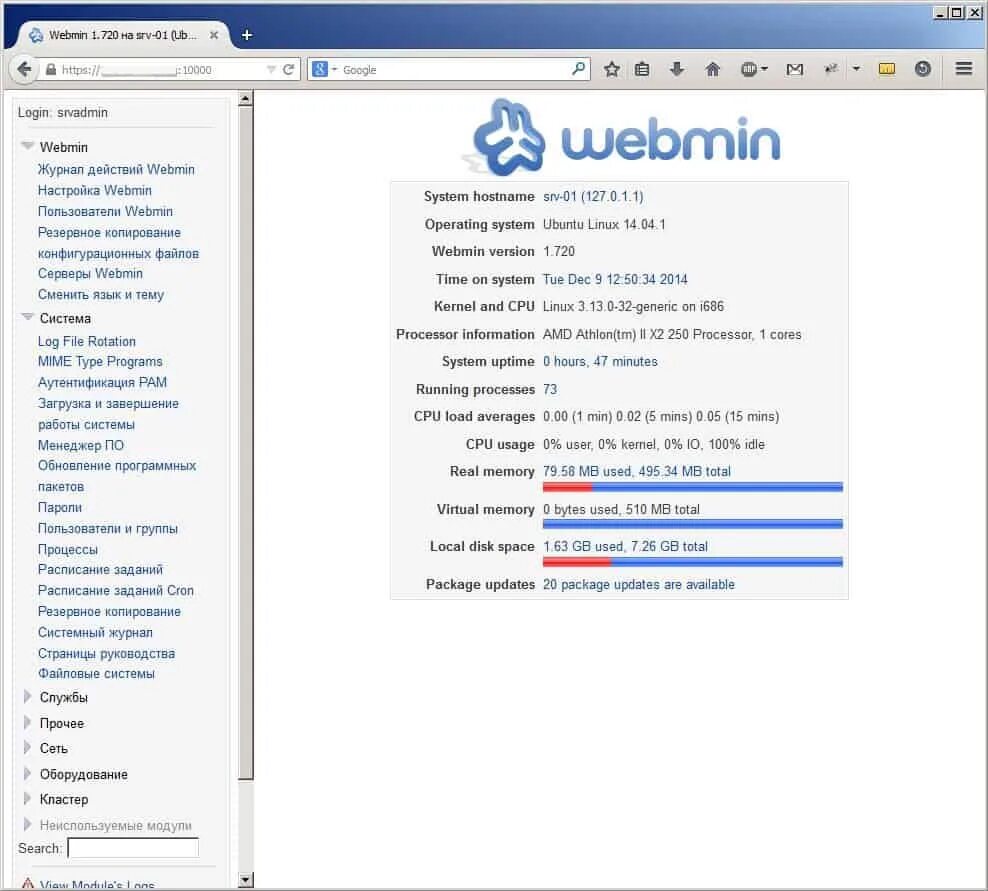Expand the Прочее category
Viewport: 988px width, 891px height.
click(27, 722)
